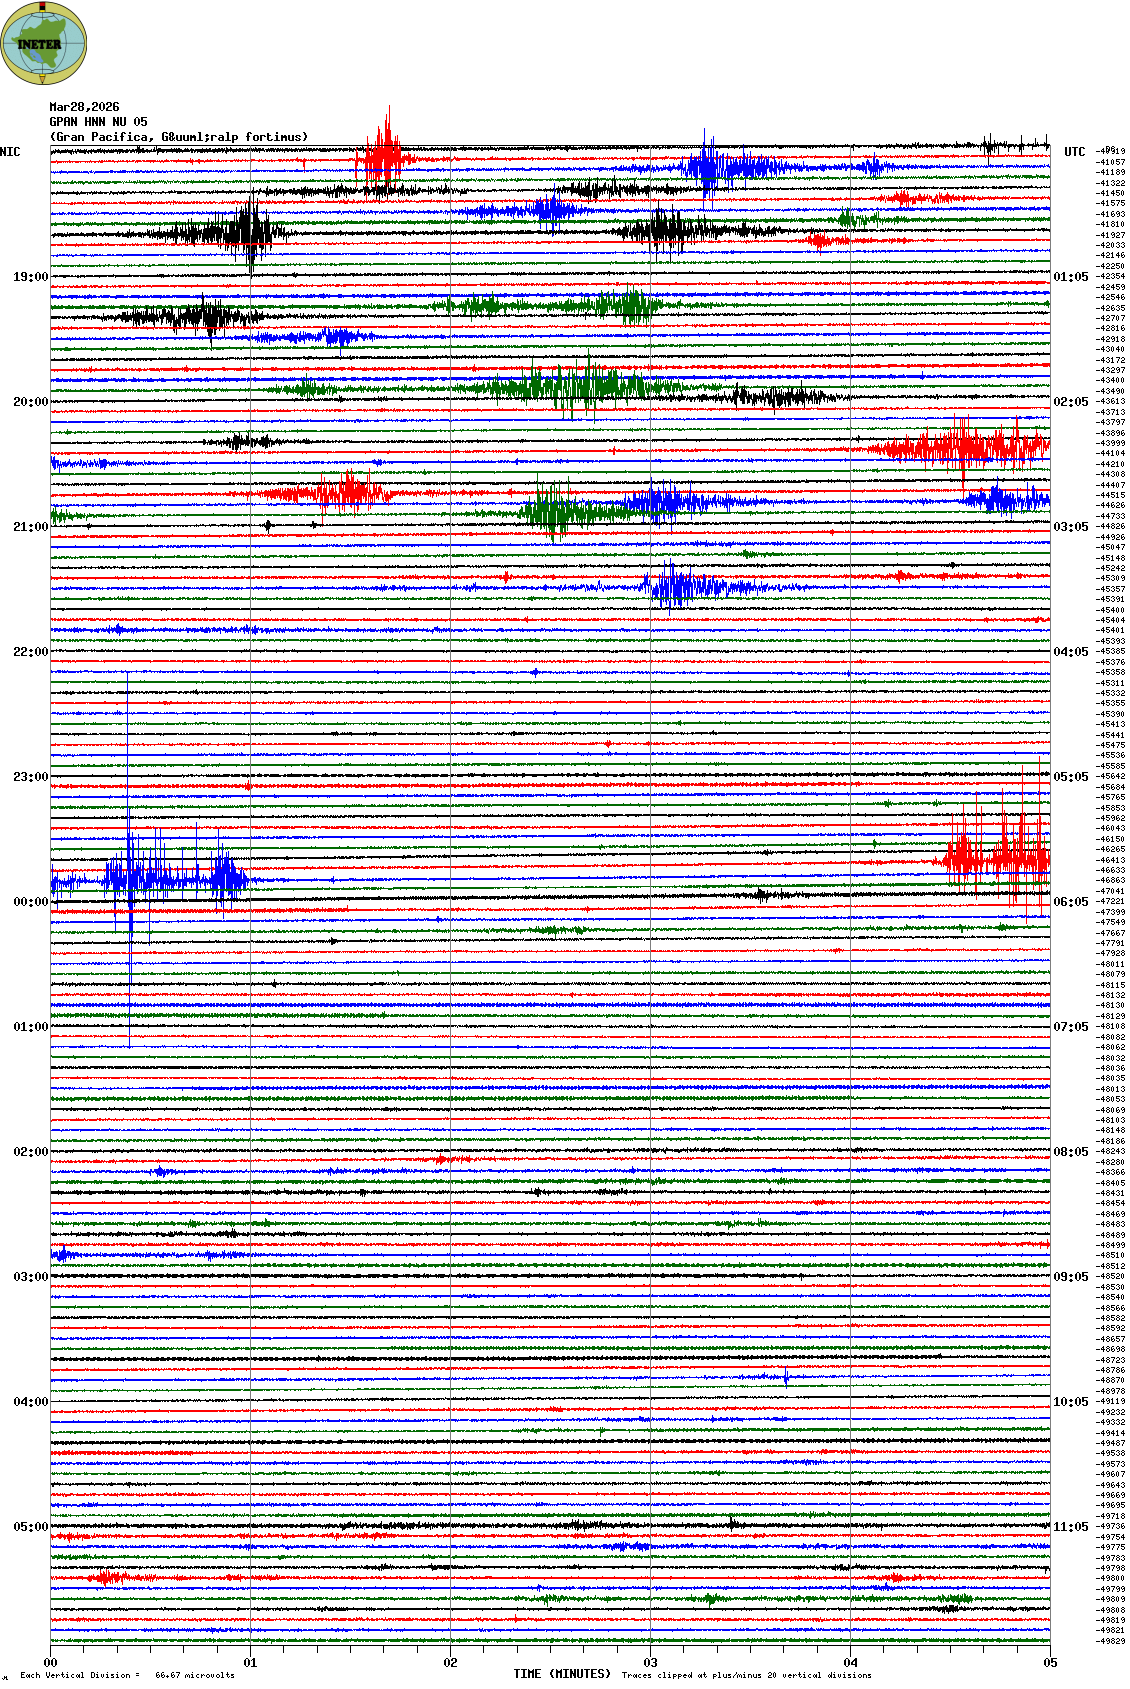Click the 04 minute tick on bottom axis
The height and width of the screenshot is (1689, 1130).
(850, 1663)
